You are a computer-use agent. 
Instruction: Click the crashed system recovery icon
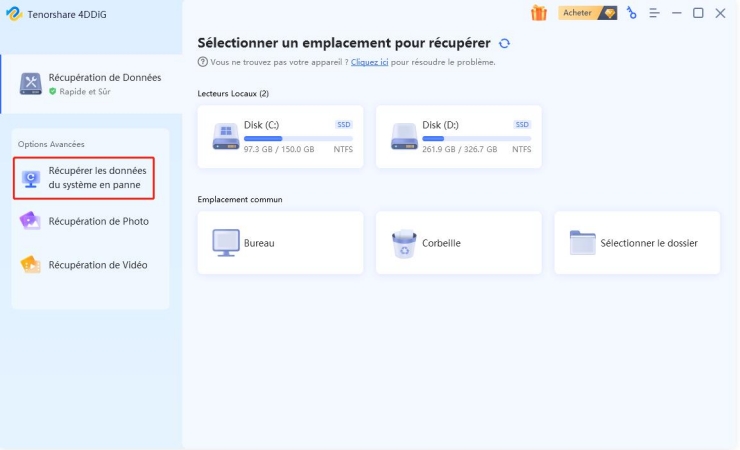tap(31, 179)
